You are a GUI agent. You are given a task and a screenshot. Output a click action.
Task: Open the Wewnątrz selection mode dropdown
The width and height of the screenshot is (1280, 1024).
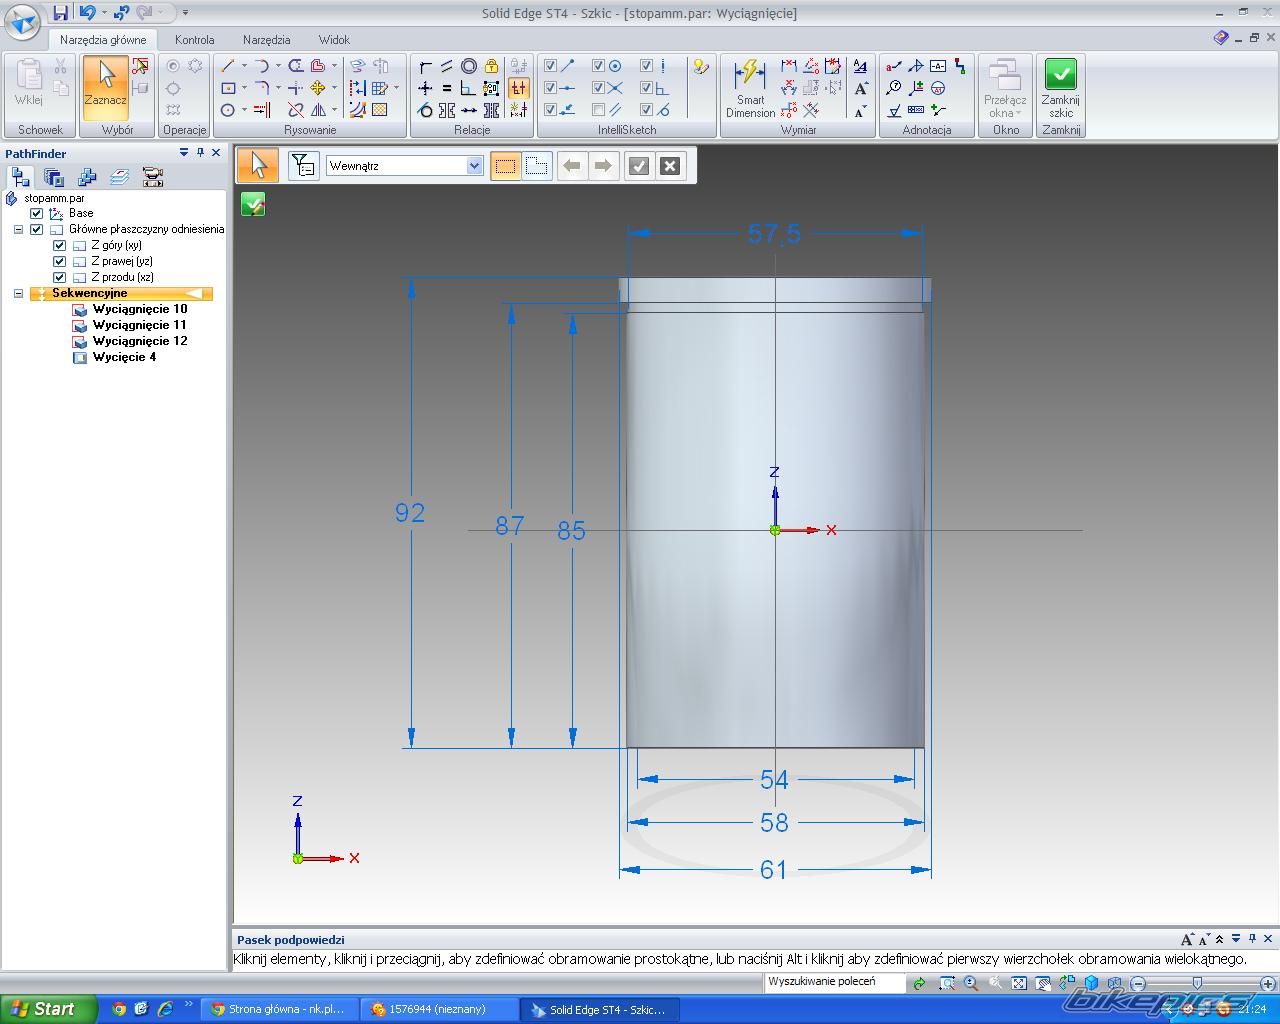[x=474, y=166]
